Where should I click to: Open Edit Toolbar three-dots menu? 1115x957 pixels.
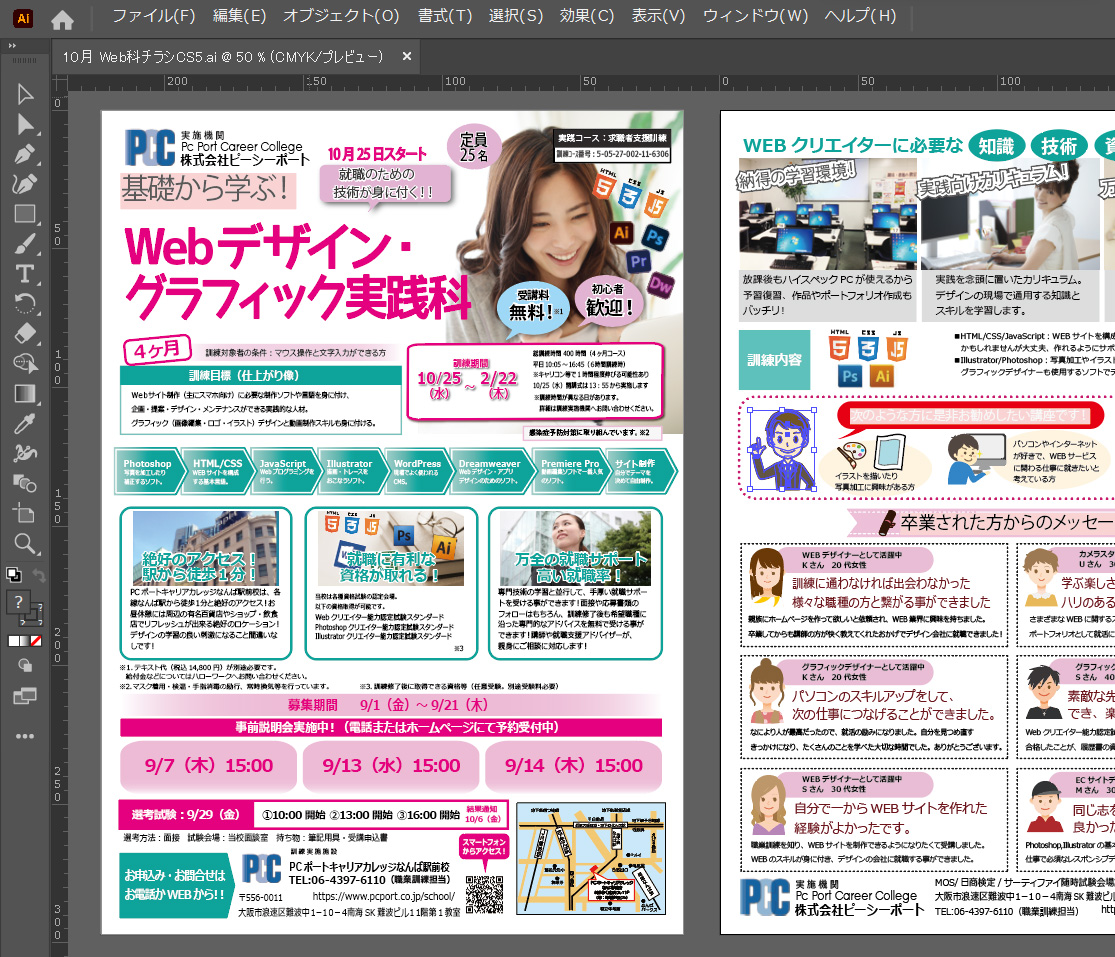[25, 737]
